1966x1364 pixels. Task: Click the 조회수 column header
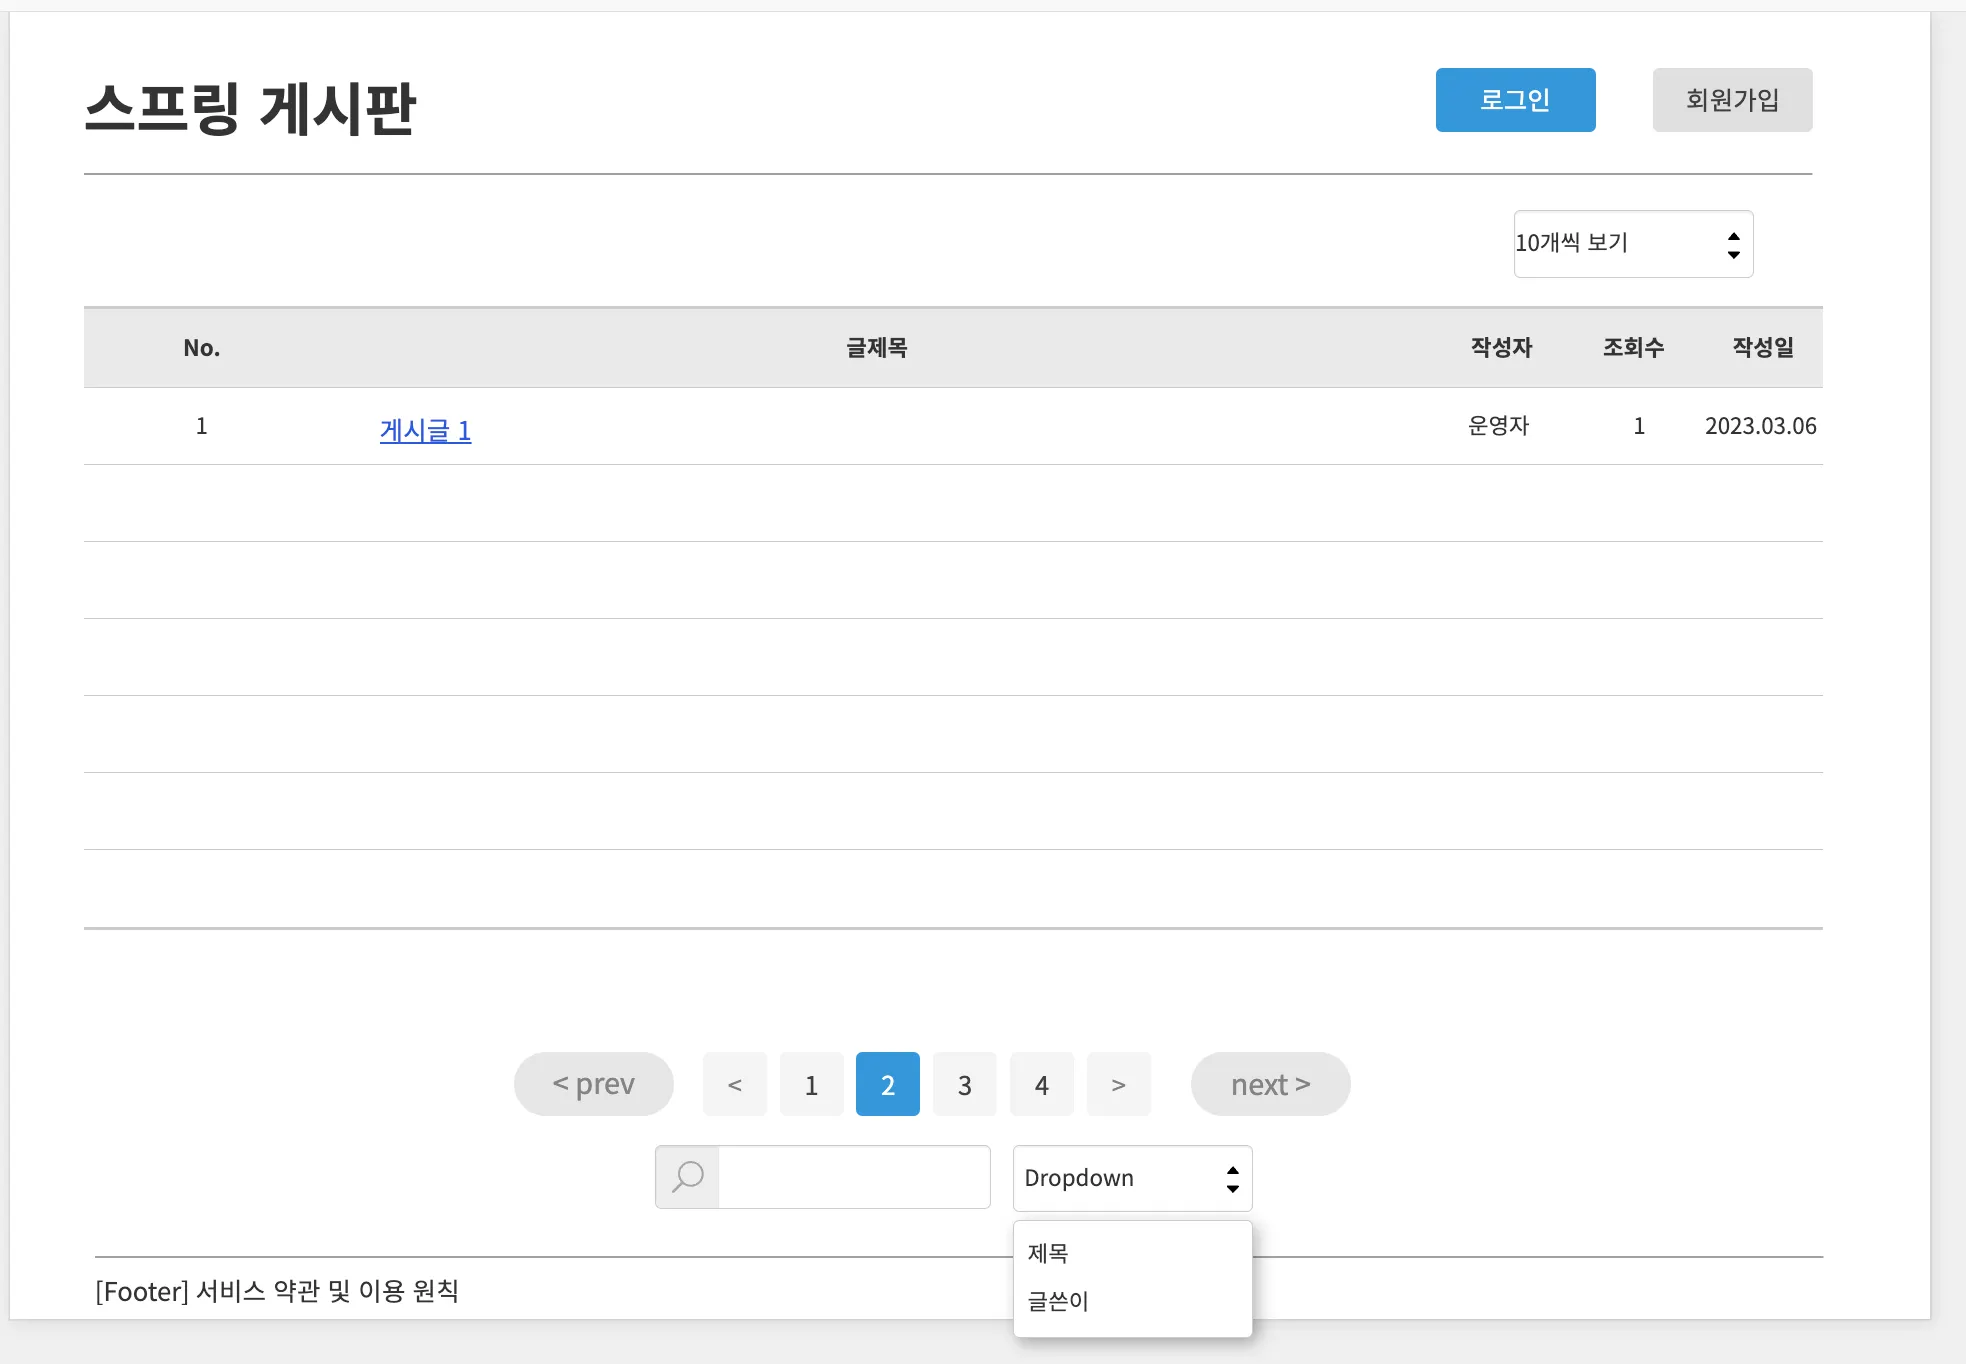point(1633,347)
